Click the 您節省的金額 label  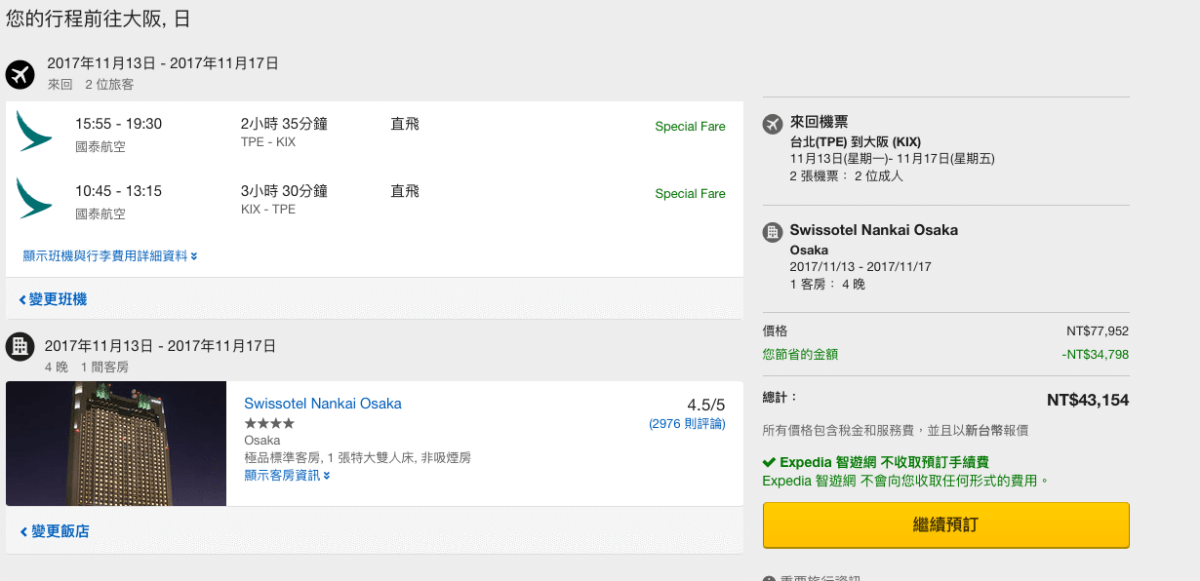[x=800, y=354]
